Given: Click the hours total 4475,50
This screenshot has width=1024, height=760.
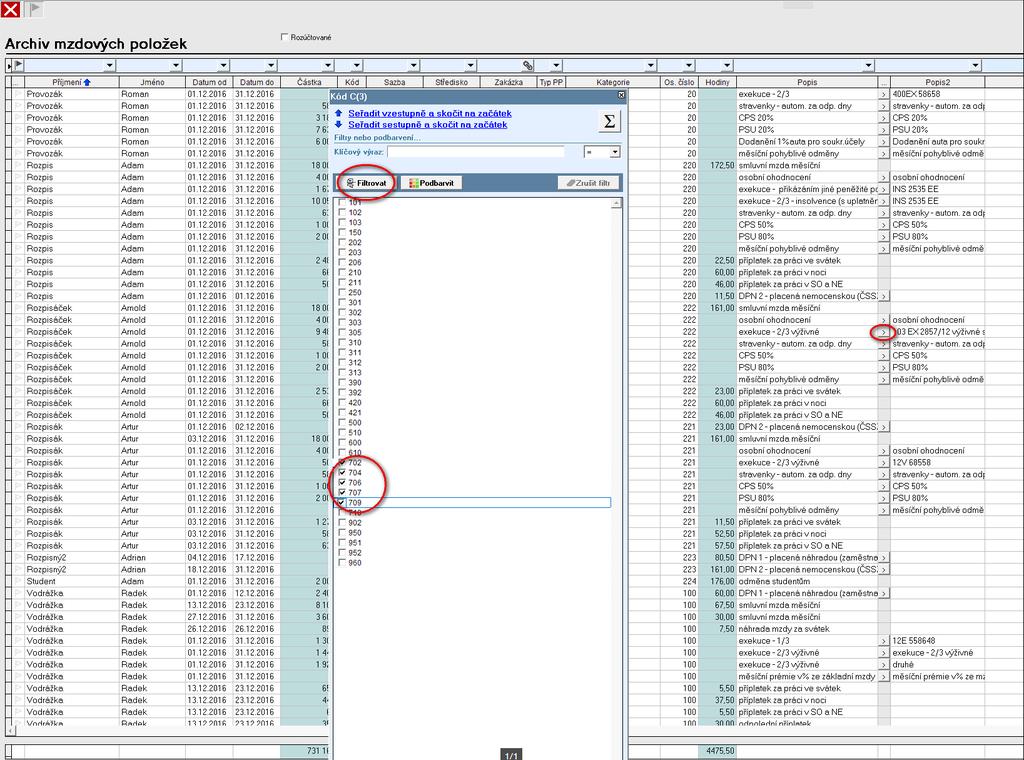Looking at the screenshot, I should [720, 751].
